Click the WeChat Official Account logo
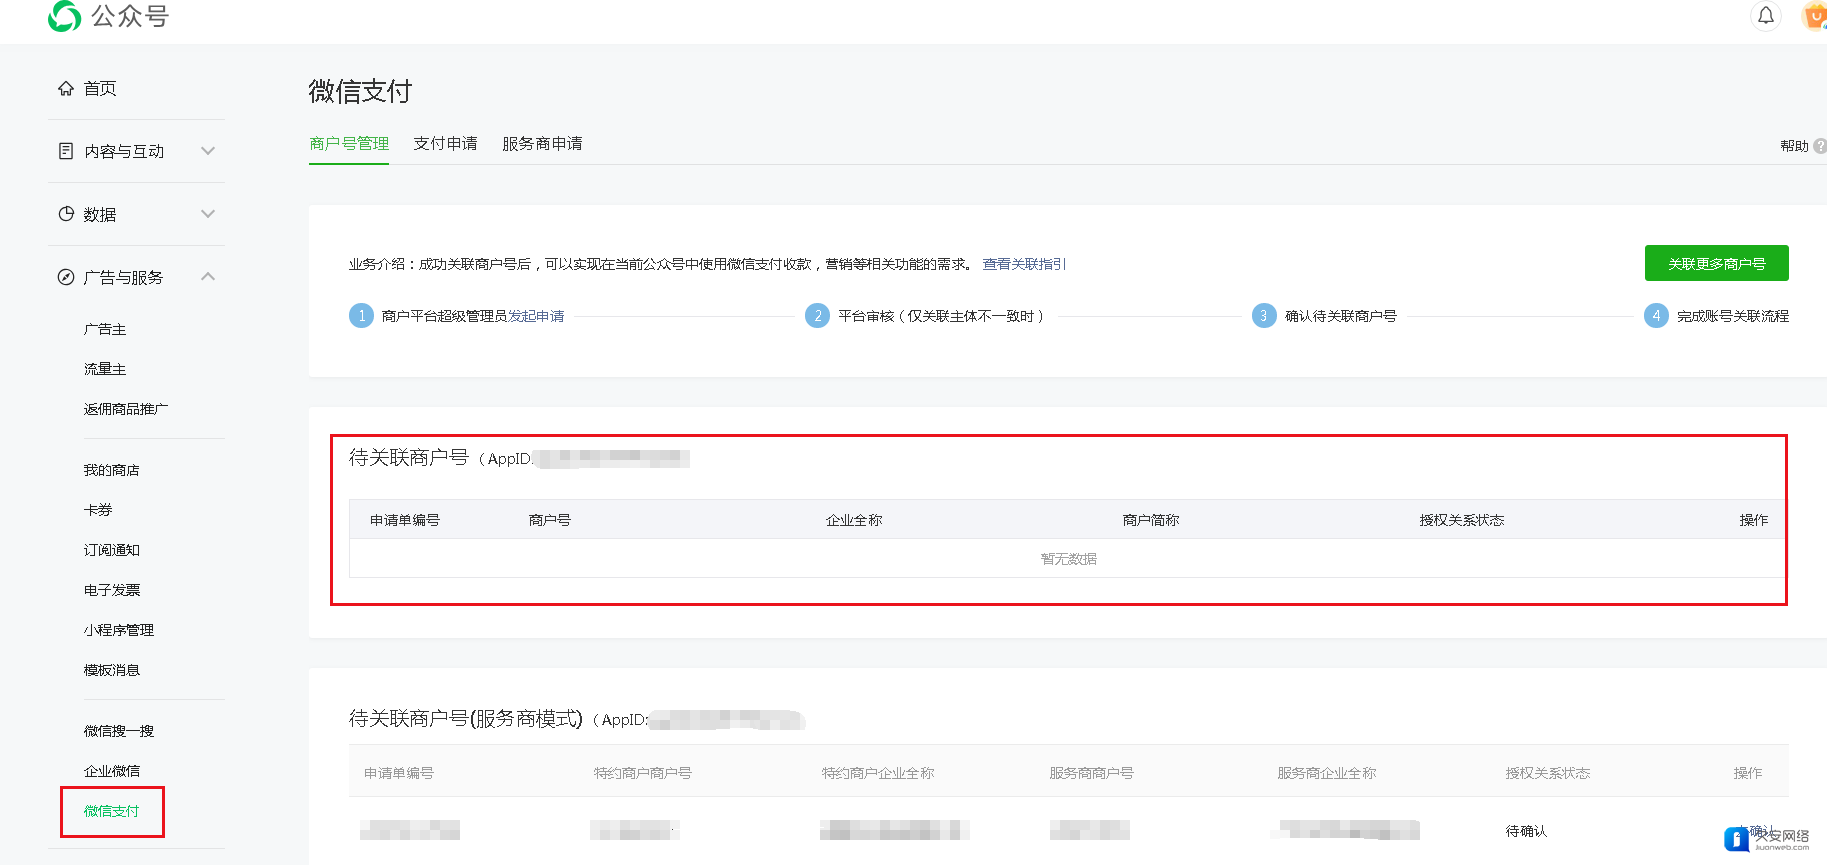The image size is (1827, 865). pyautogui.click(x=65, y=15)
